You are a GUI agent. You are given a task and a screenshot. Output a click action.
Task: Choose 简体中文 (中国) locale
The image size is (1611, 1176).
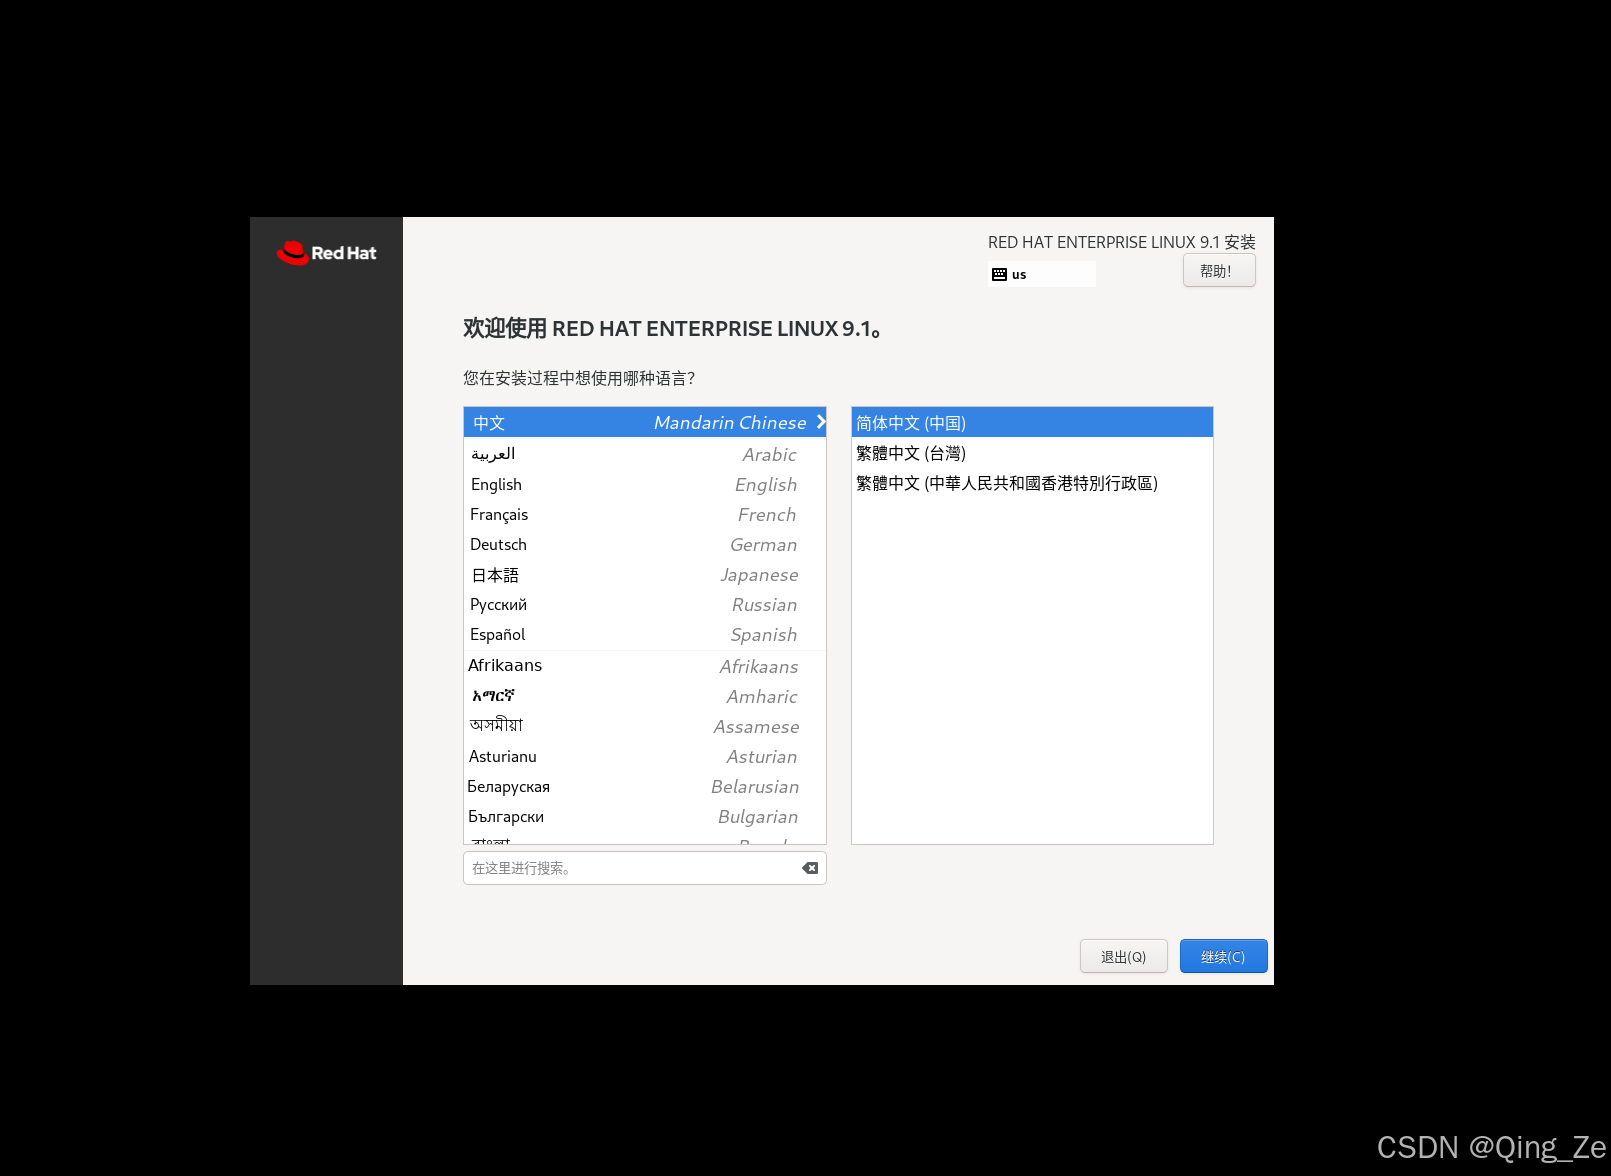(x=1032, y=422)
